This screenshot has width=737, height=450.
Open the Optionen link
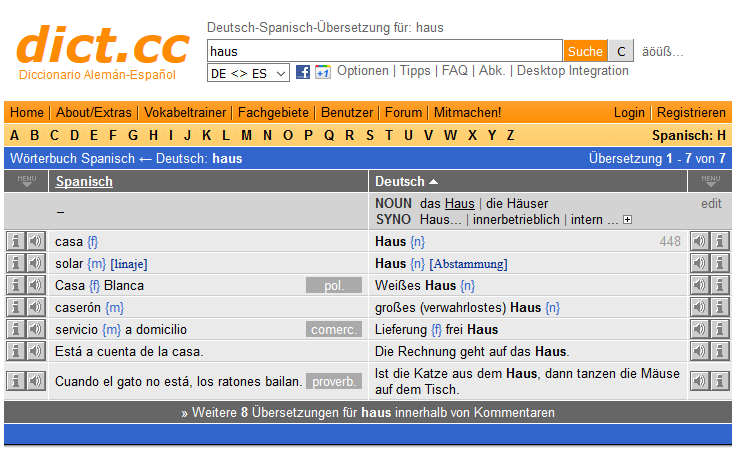(363, 71)
